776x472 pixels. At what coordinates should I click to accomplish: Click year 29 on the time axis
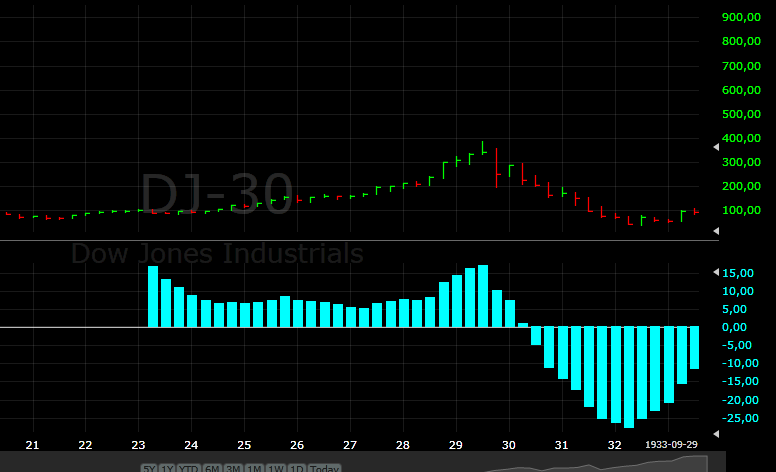point(456,445)
